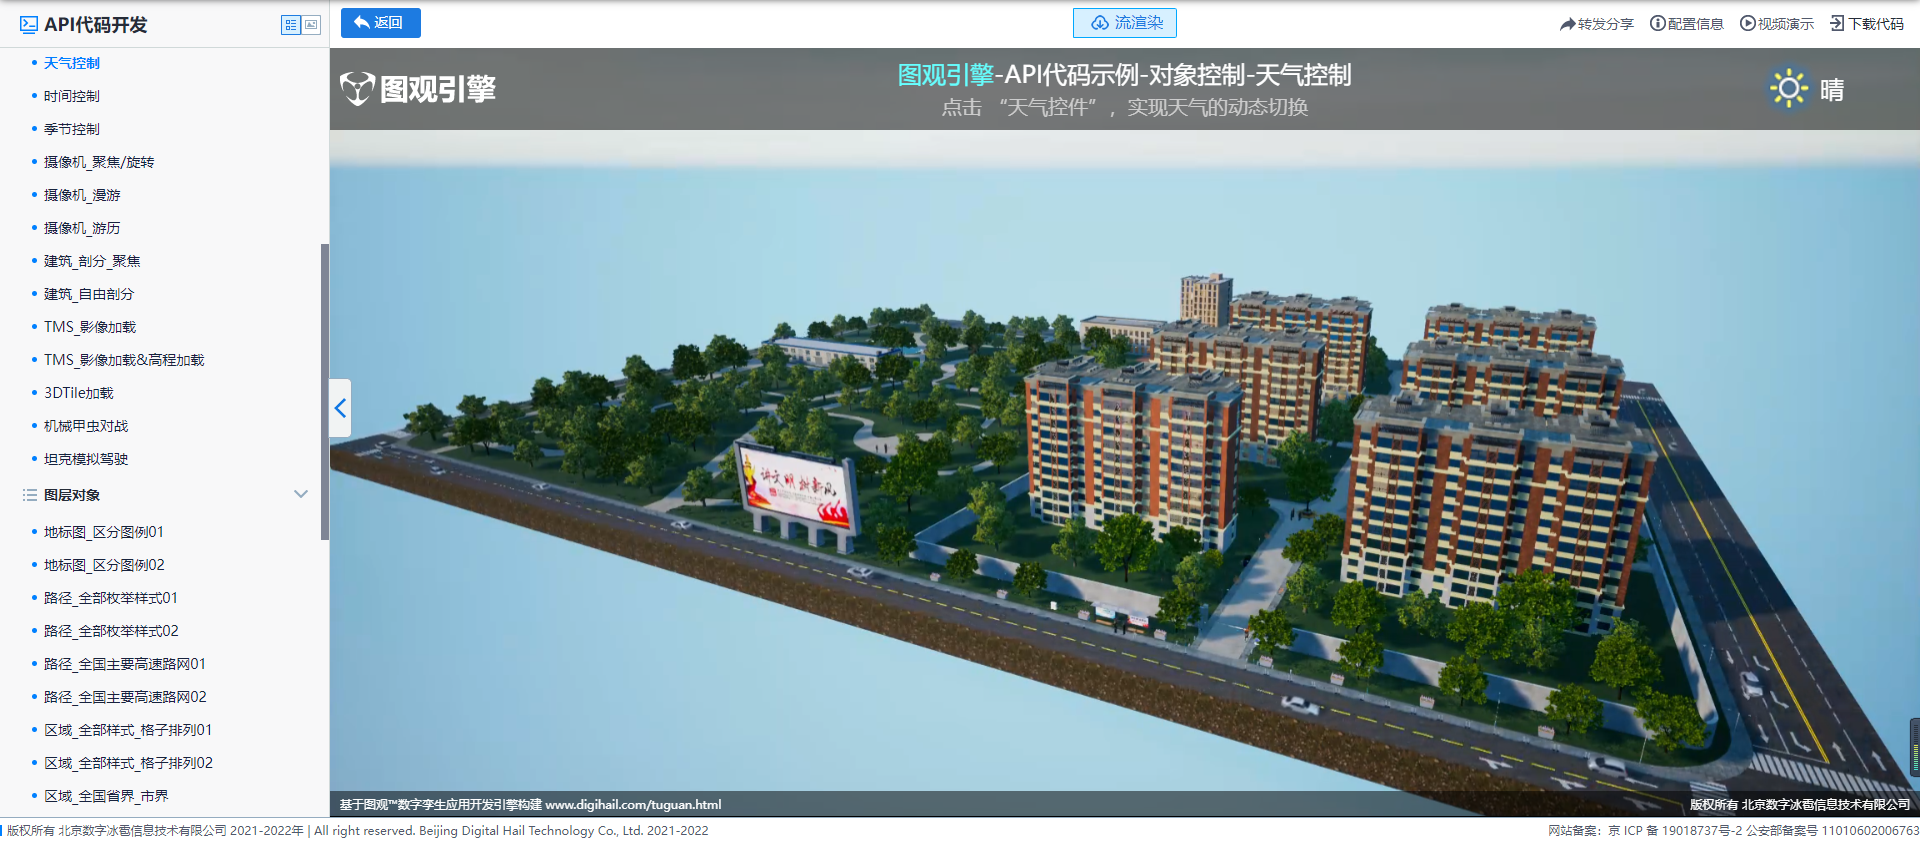The width and height of the screenshot is (1920, 841).
Task: Open 区域_全部样式_格子排列02 item
Action: (x=128, y=763)
